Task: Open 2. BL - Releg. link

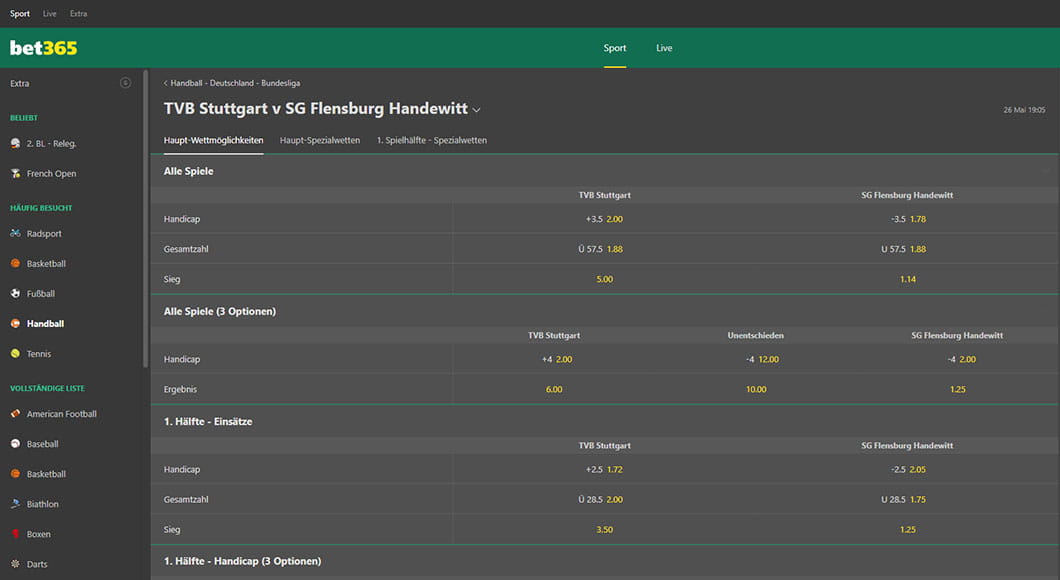Action: 51,144
